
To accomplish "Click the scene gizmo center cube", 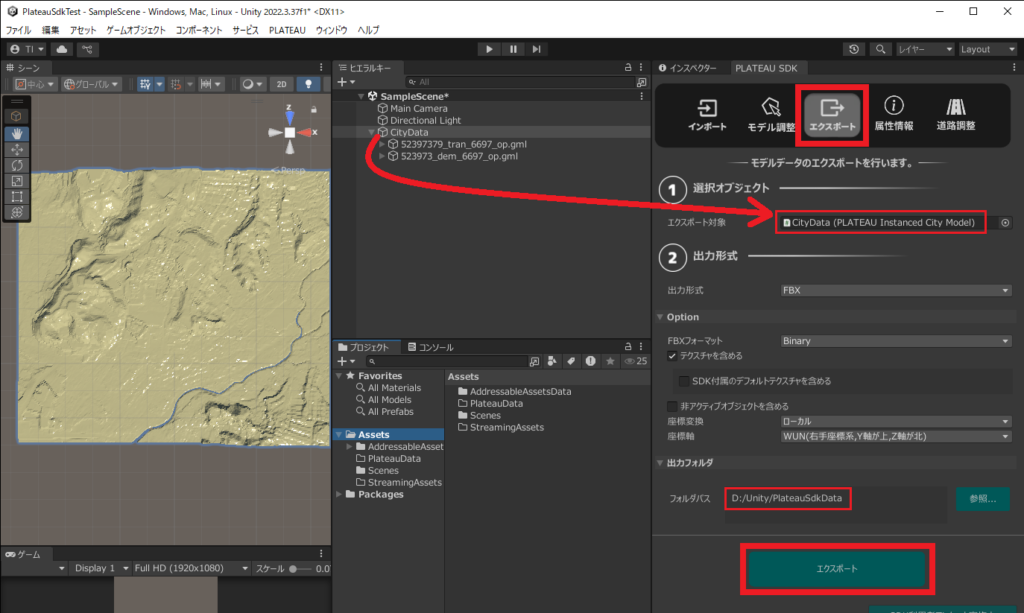I will (290, 133).
